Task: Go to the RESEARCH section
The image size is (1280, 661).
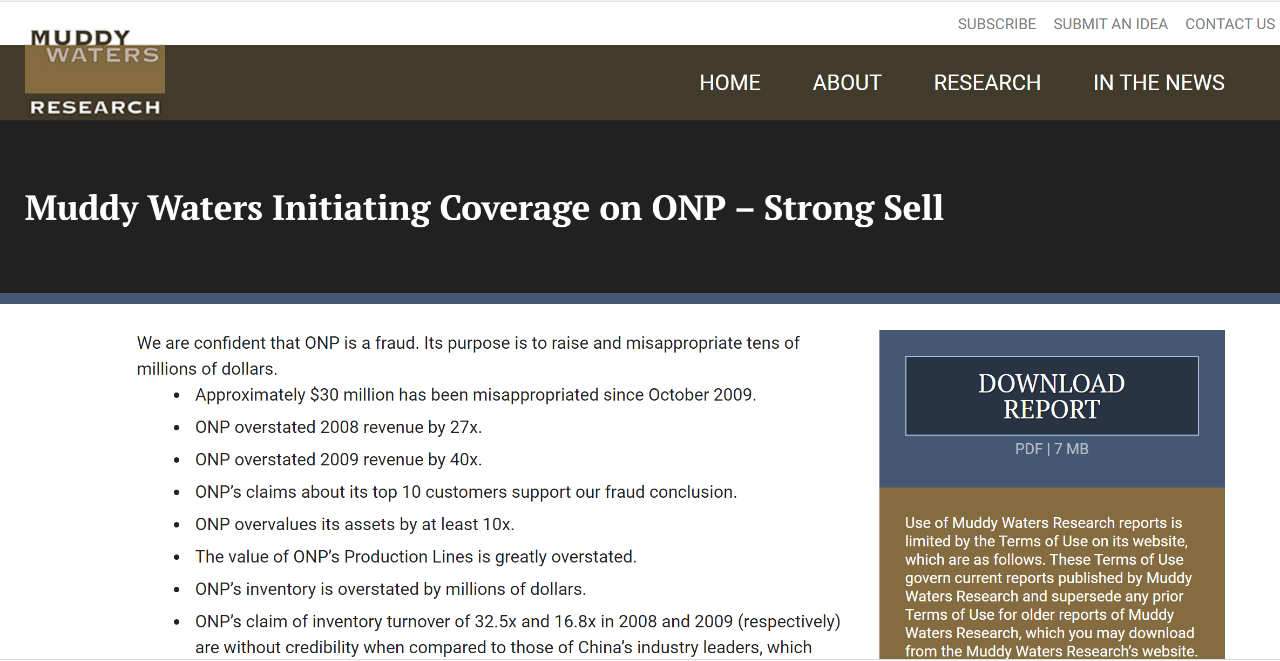Action: click(x=987, y=83)
